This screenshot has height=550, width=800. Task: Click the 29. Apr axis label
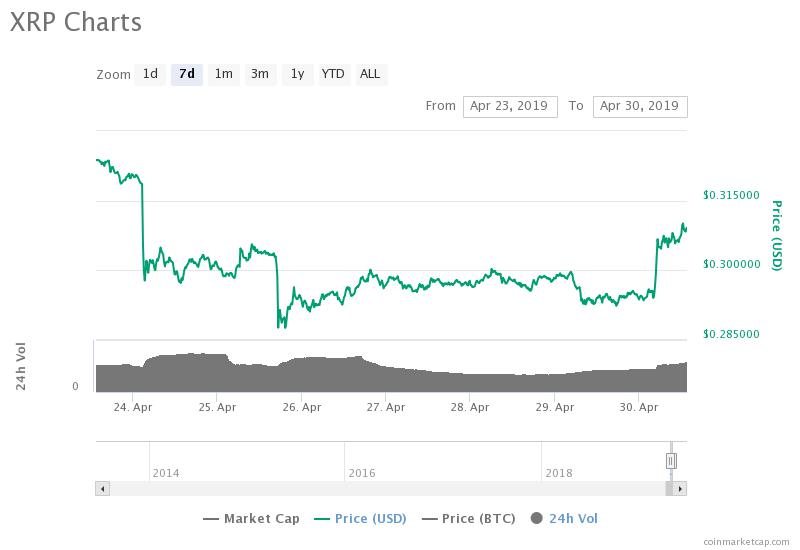coord(555,407)
